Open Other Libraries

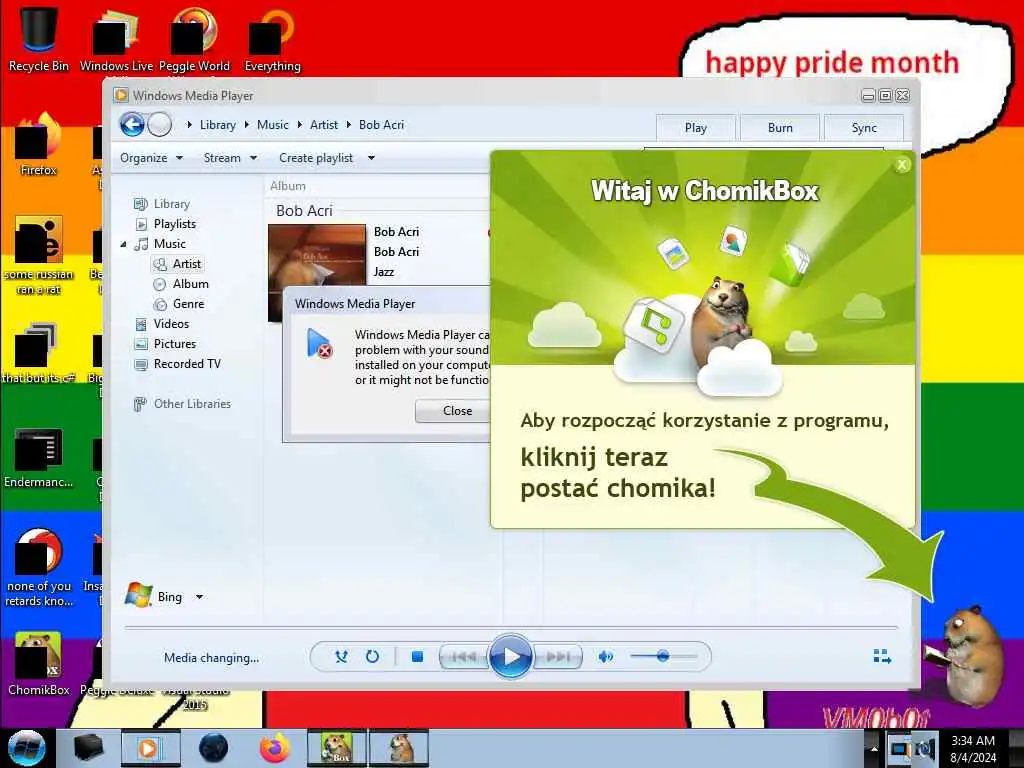pyautogui.click(x=192, y=404)
